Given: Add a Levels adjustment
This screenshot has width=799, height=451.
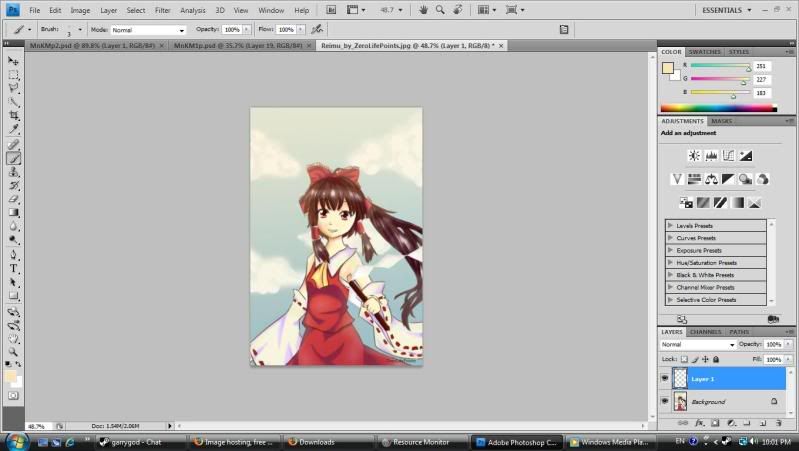Looking at the screenshot, I should click(711, 156).
